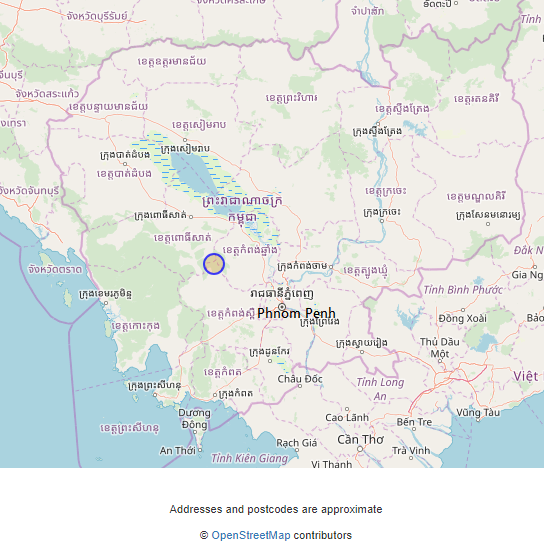Click the Dương Đông island town label
This screenshot has height=542, width=544.
tap(194, 418)
